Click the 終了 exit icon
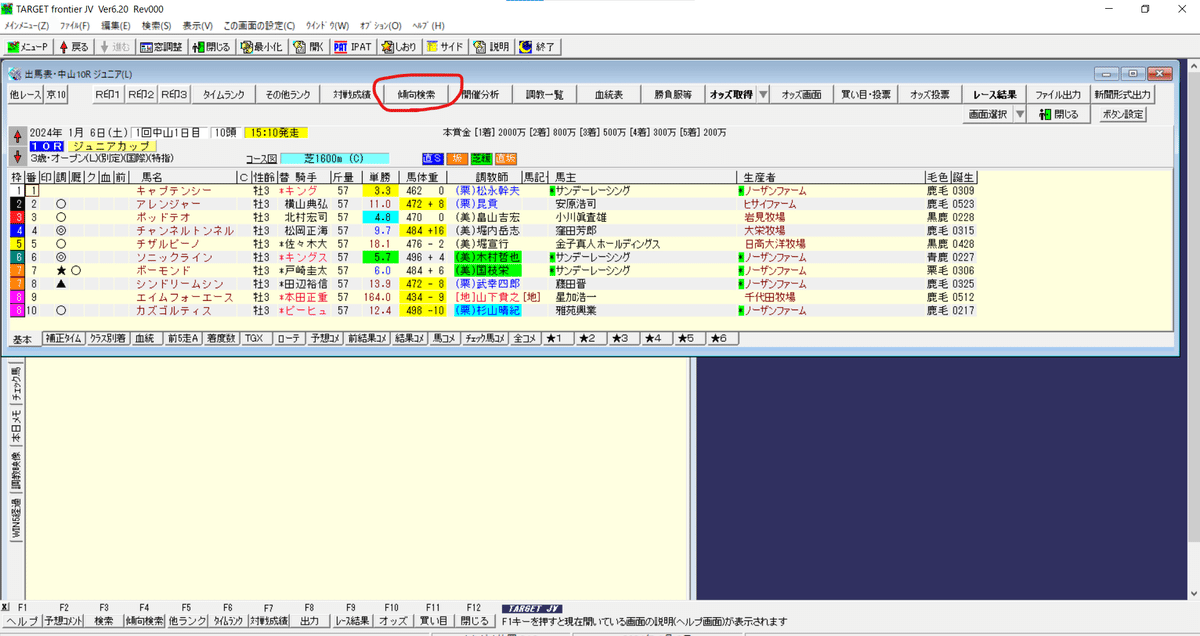1200x636 pixels. pos(538,47)
